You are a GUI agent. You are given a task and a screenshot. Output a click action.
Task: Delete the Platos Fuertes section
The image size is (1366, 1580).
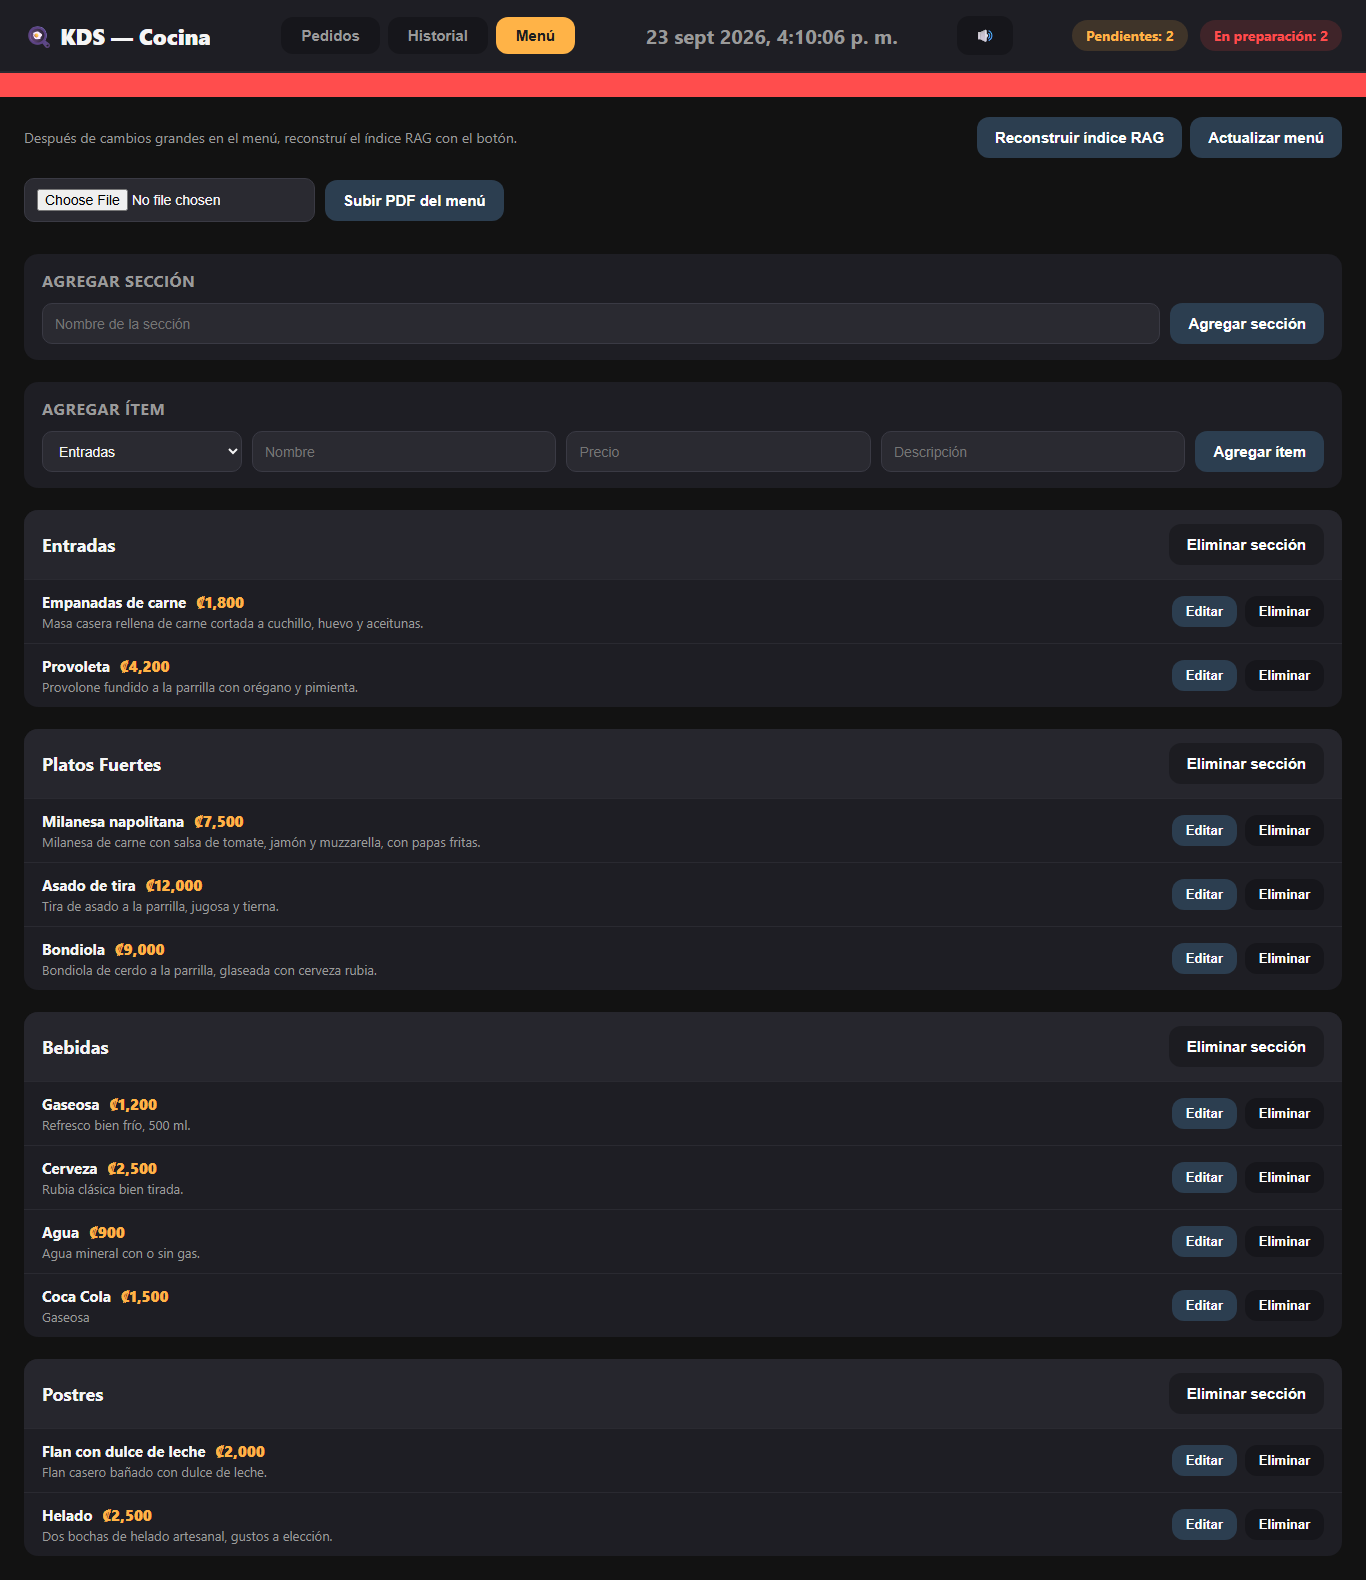(x=1246, y=764)
